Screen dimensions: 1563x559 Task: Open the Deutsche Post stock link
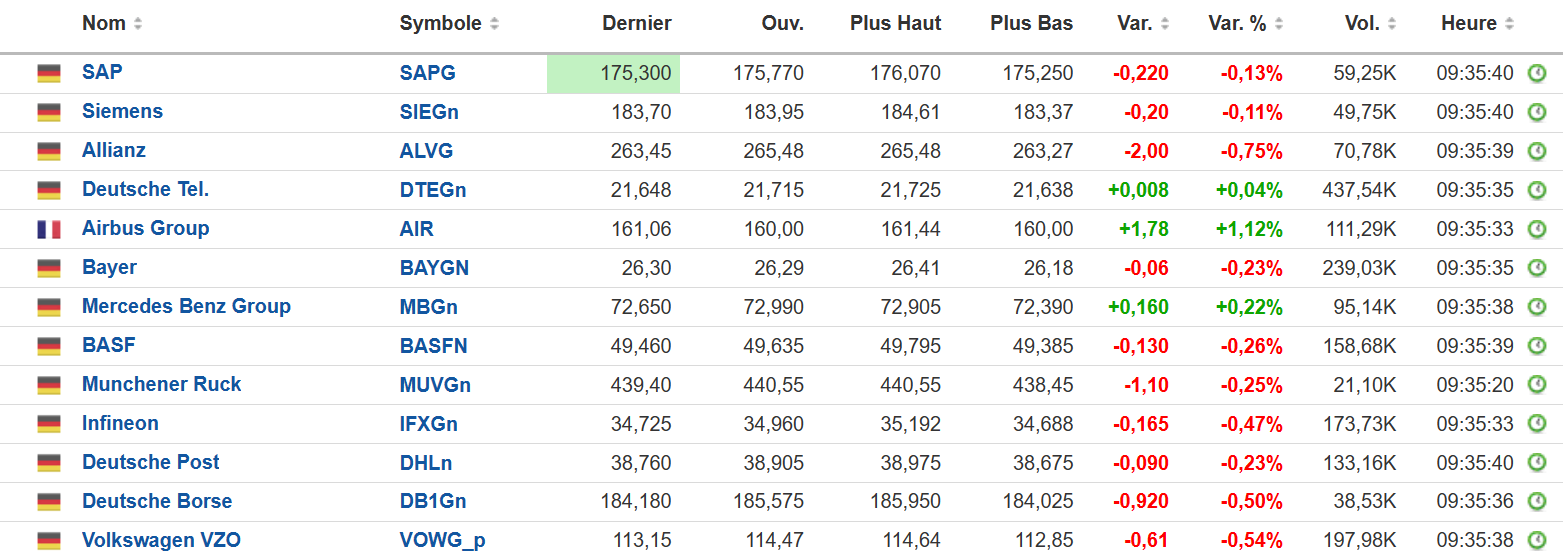(150, 462)
